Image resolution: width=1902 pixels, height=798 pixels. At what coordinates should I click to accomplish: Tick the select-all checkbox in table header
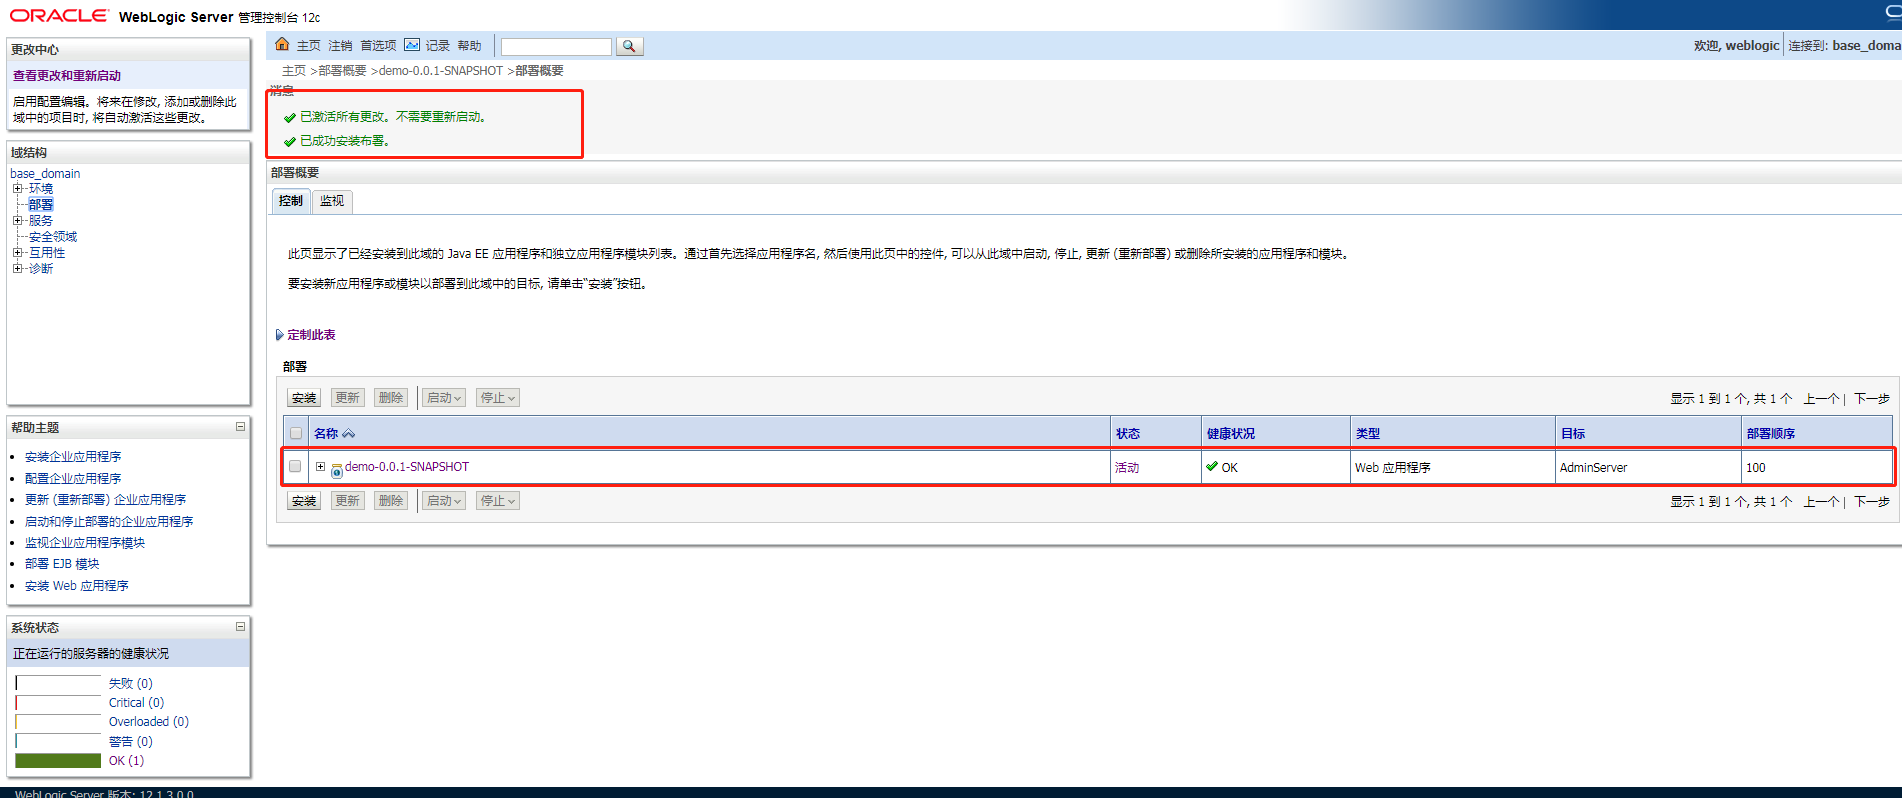[x=296, y=433]
